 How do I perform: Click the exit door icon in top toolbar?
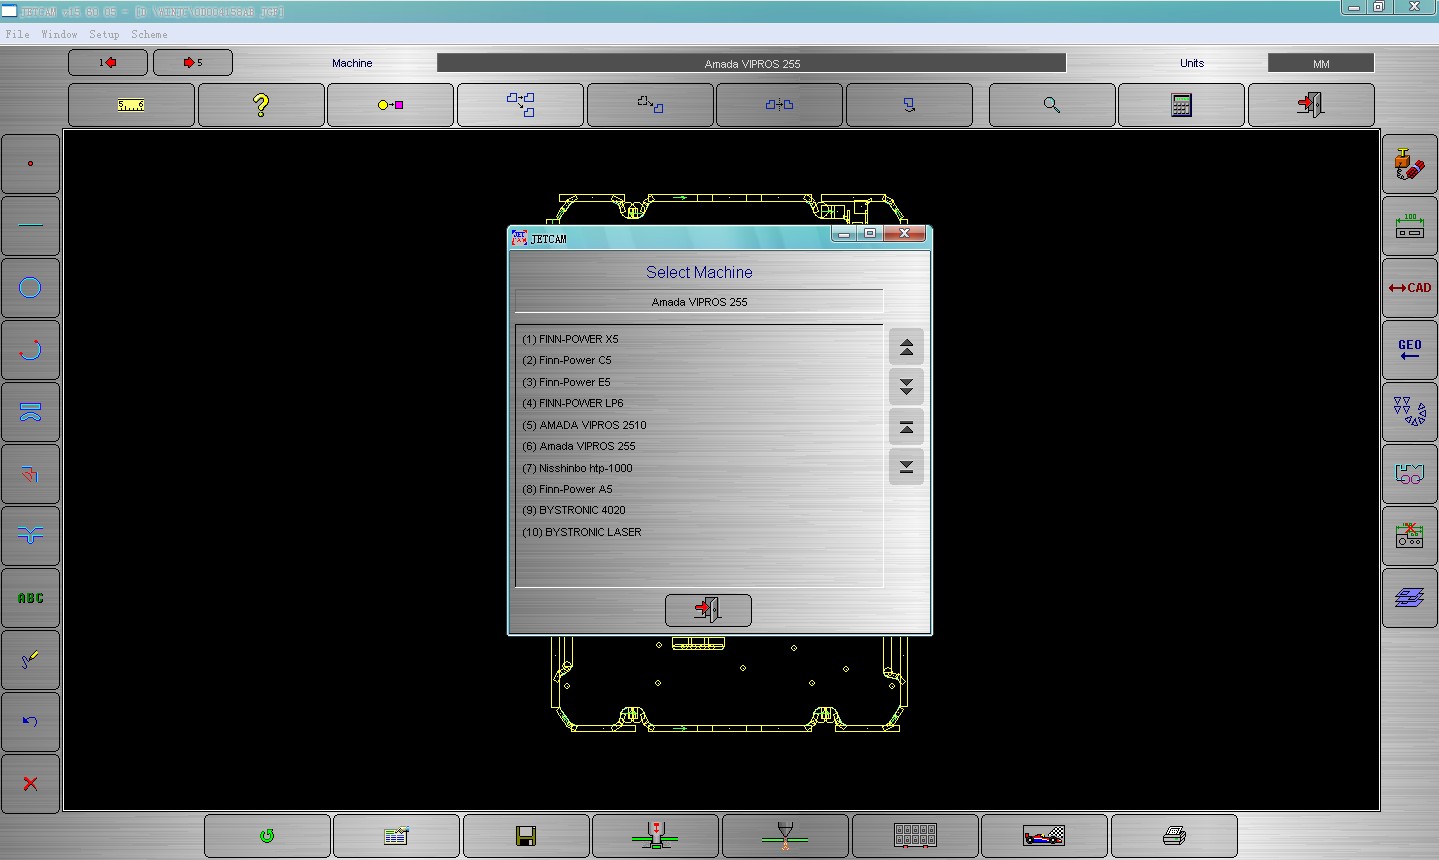[1311, 105]
